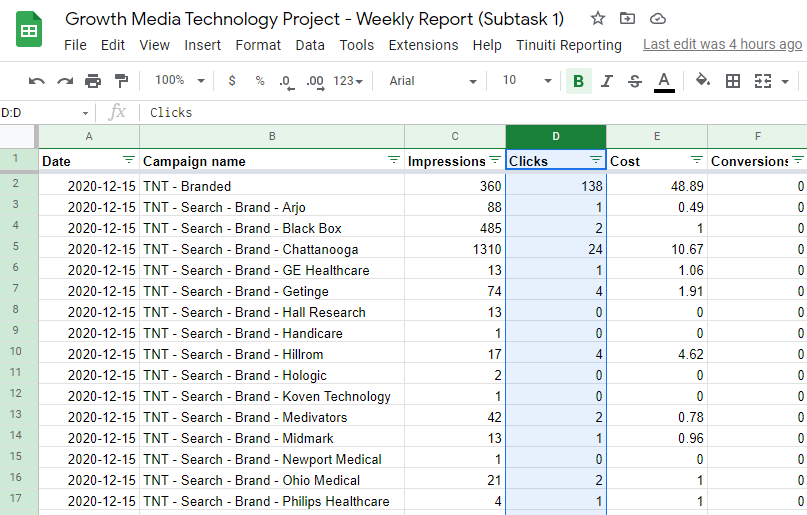Click the document title to rename
807x515 pixels.
[x=314, y=19]
